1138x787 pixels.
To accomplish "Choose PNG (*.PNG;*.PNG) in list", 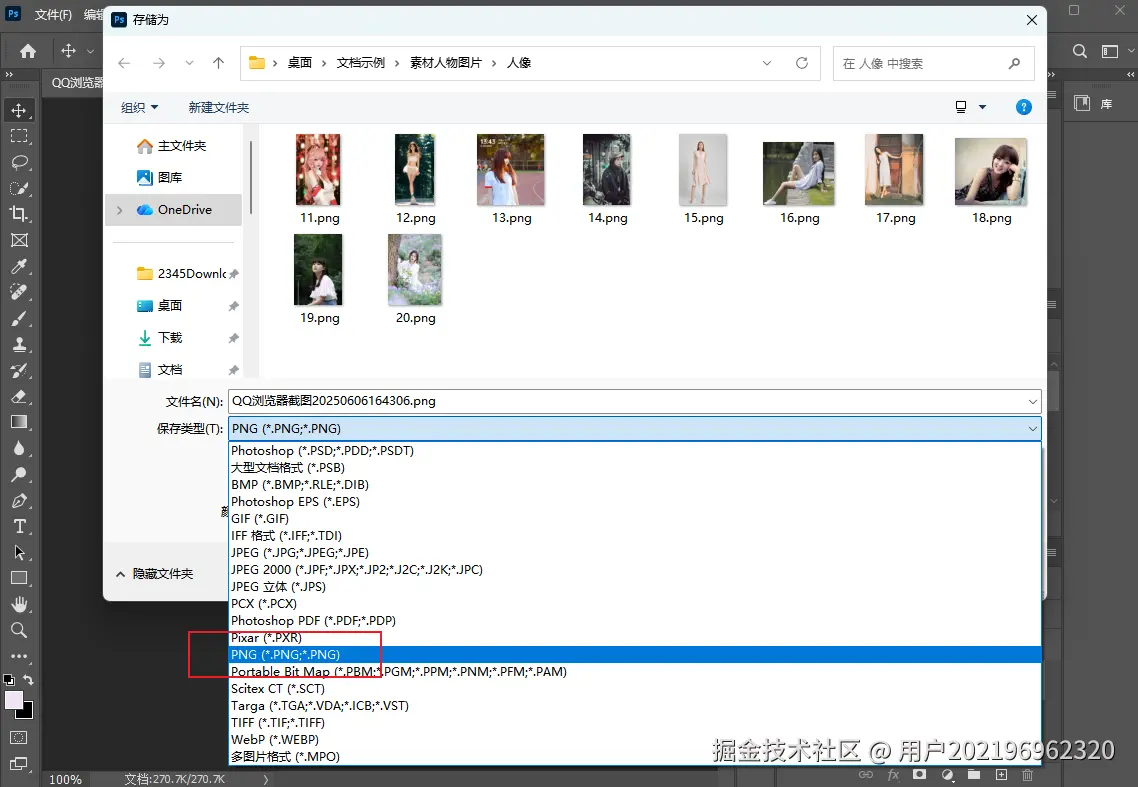I will [x=635, y=655].
